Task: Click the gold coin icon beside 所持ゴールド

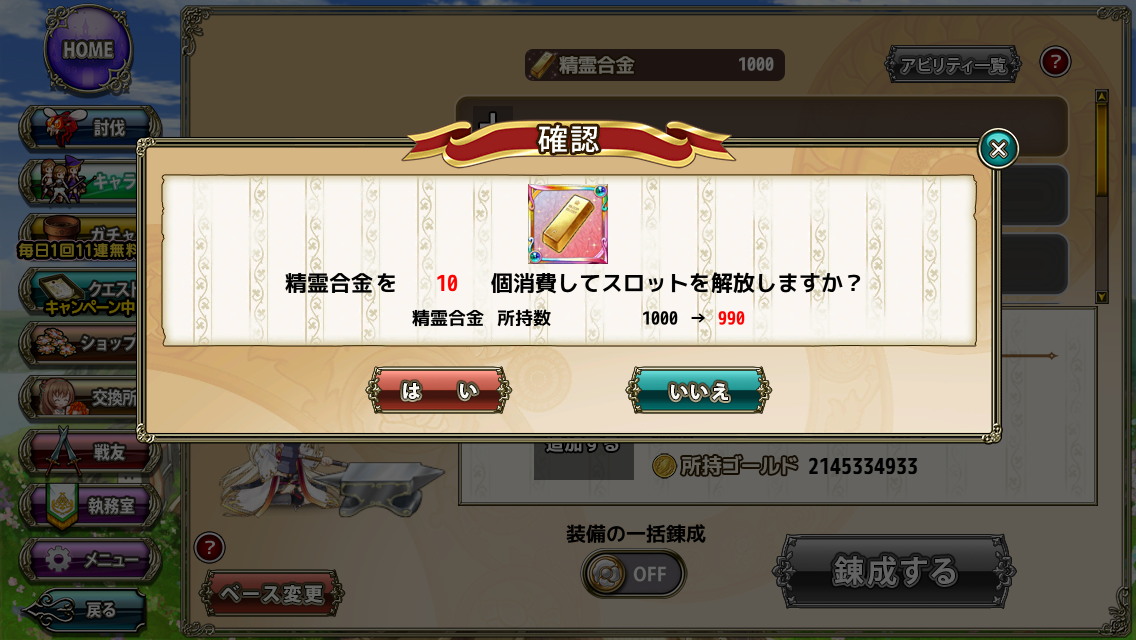Action: 664,466
